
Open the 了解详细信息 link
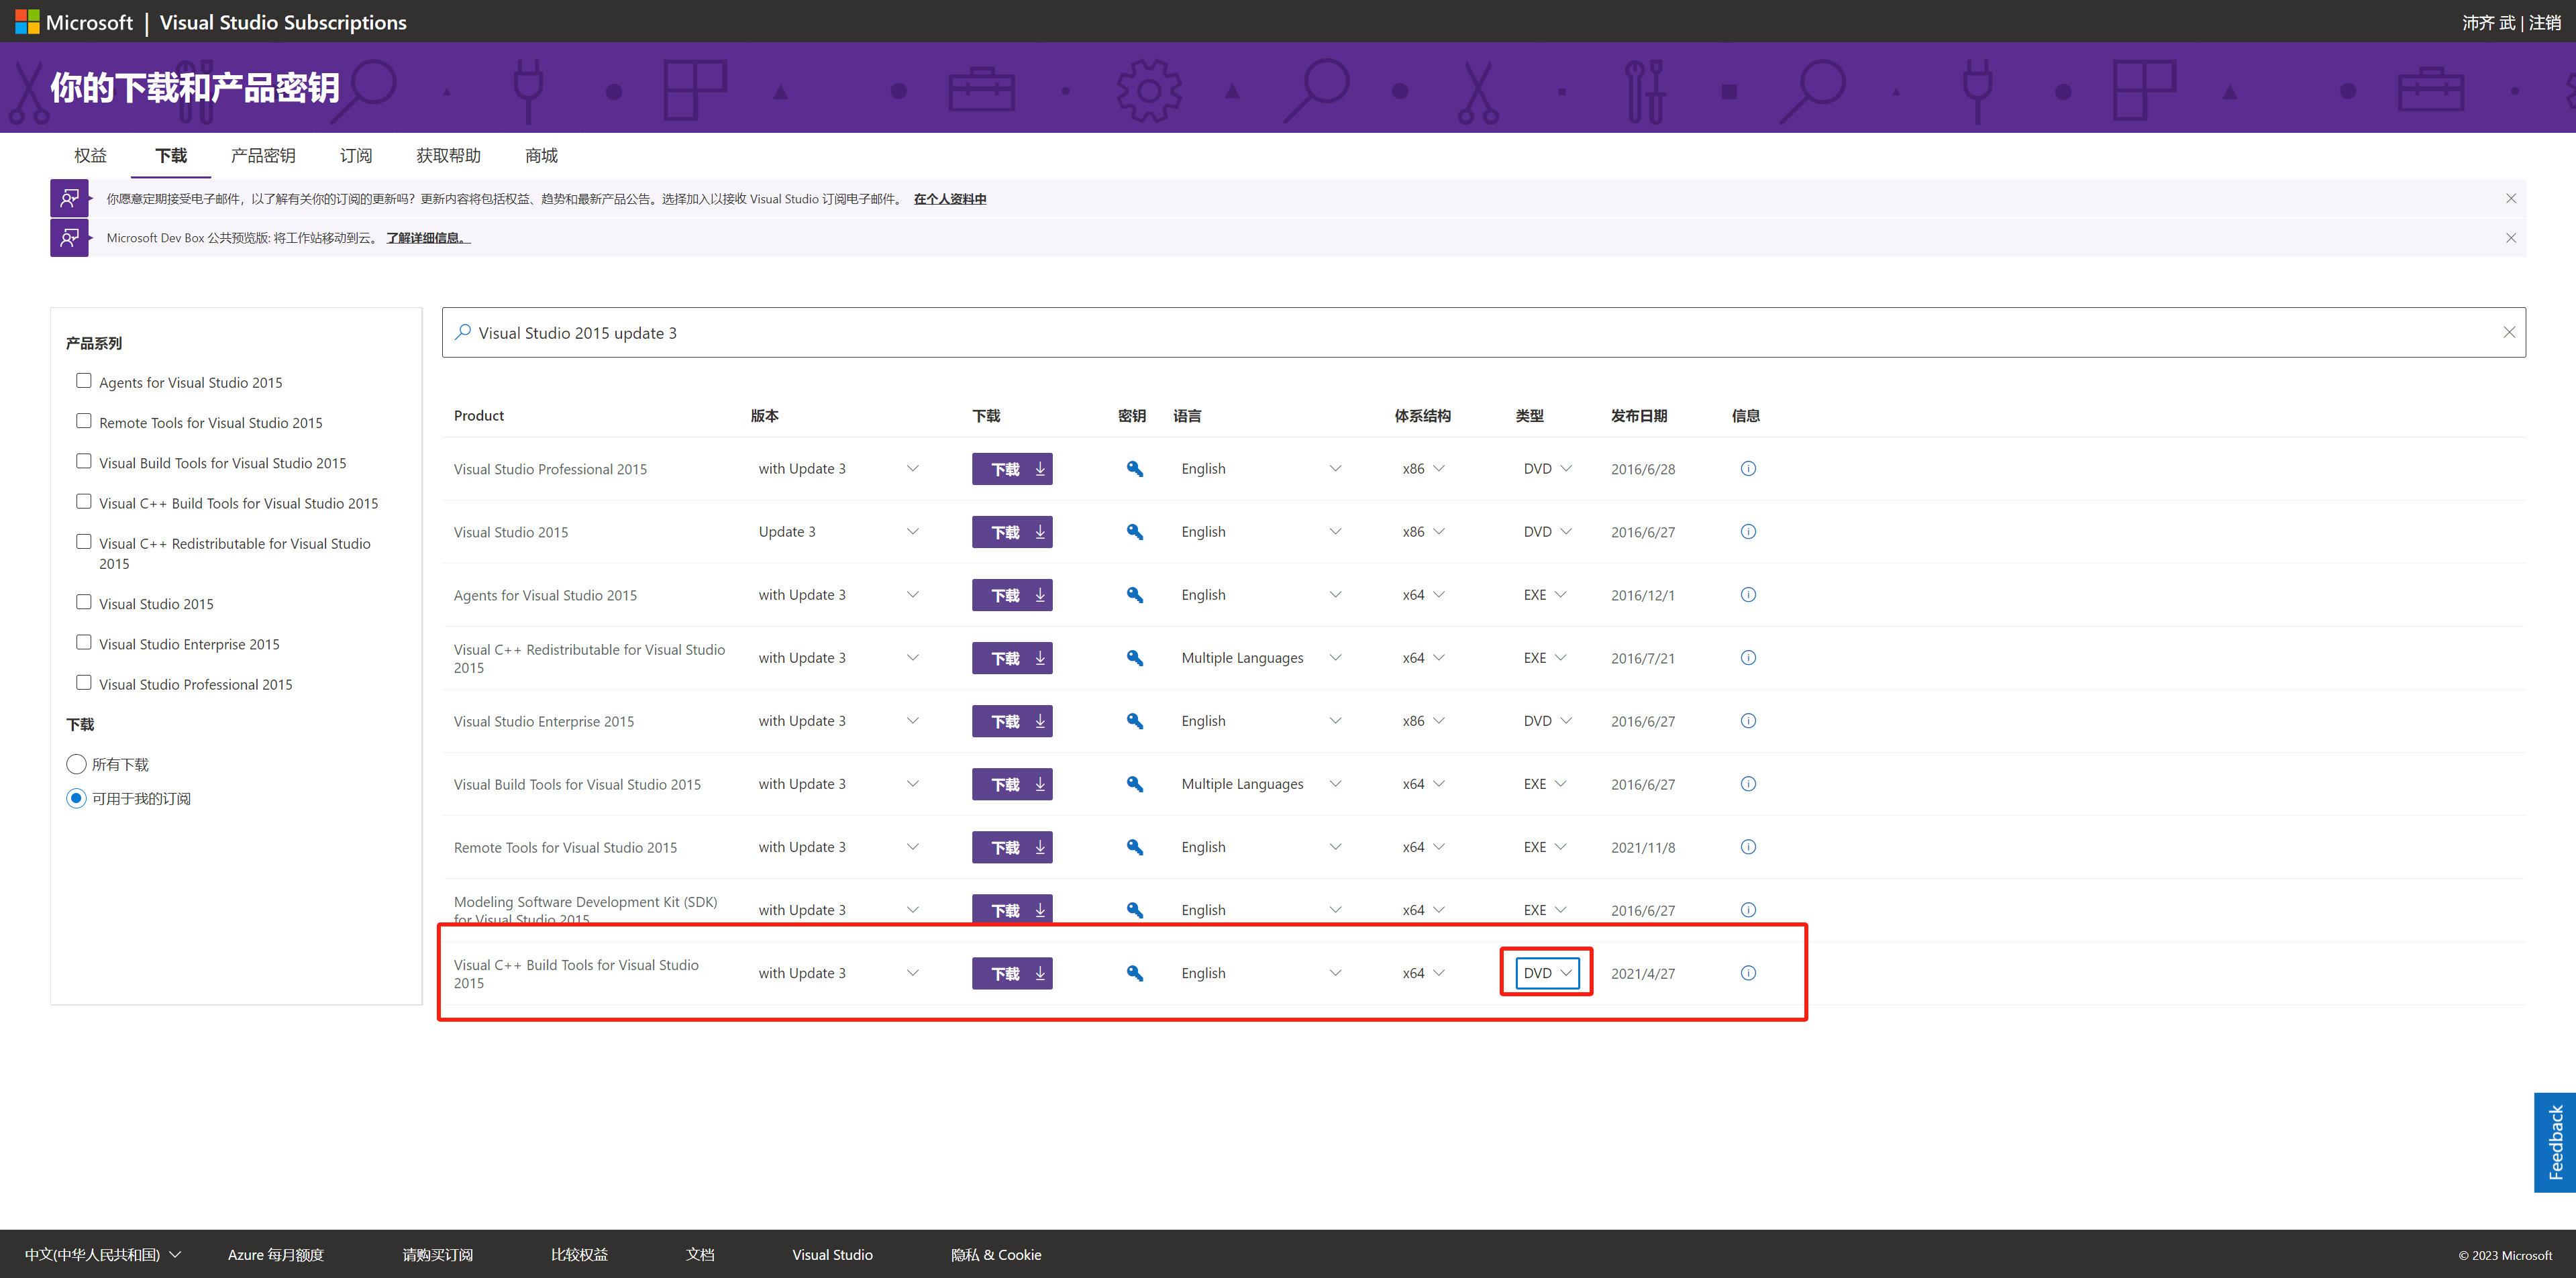pyautogui.click(x=428, y=238)
